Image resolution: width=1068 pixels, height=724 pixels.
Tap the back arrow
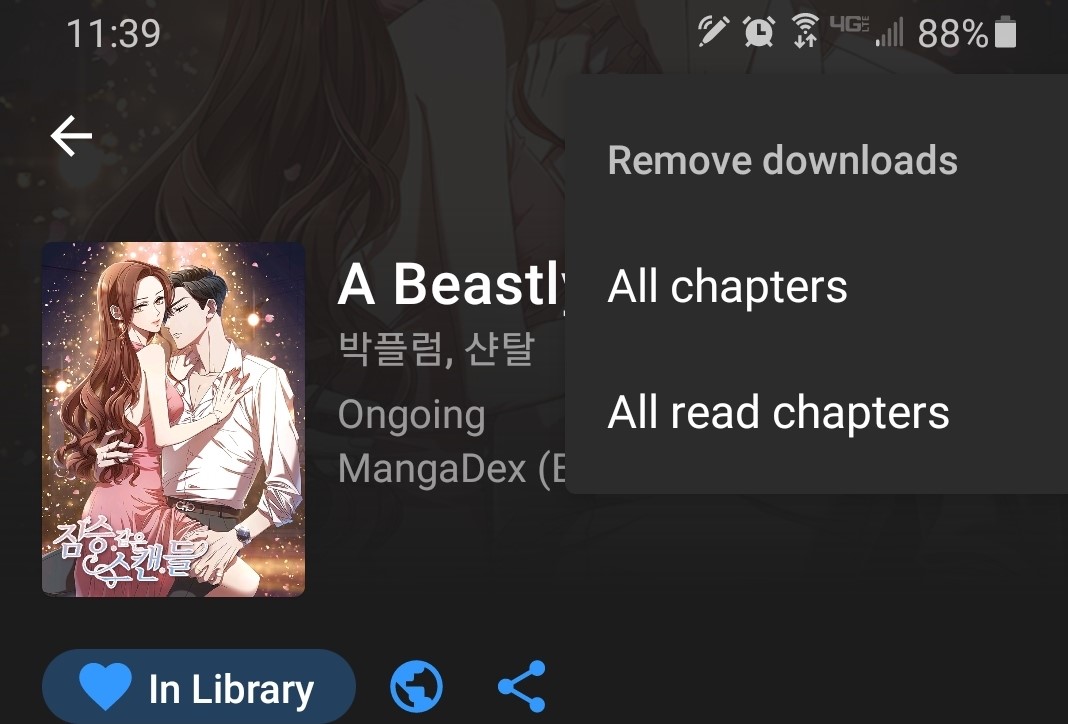72,136
